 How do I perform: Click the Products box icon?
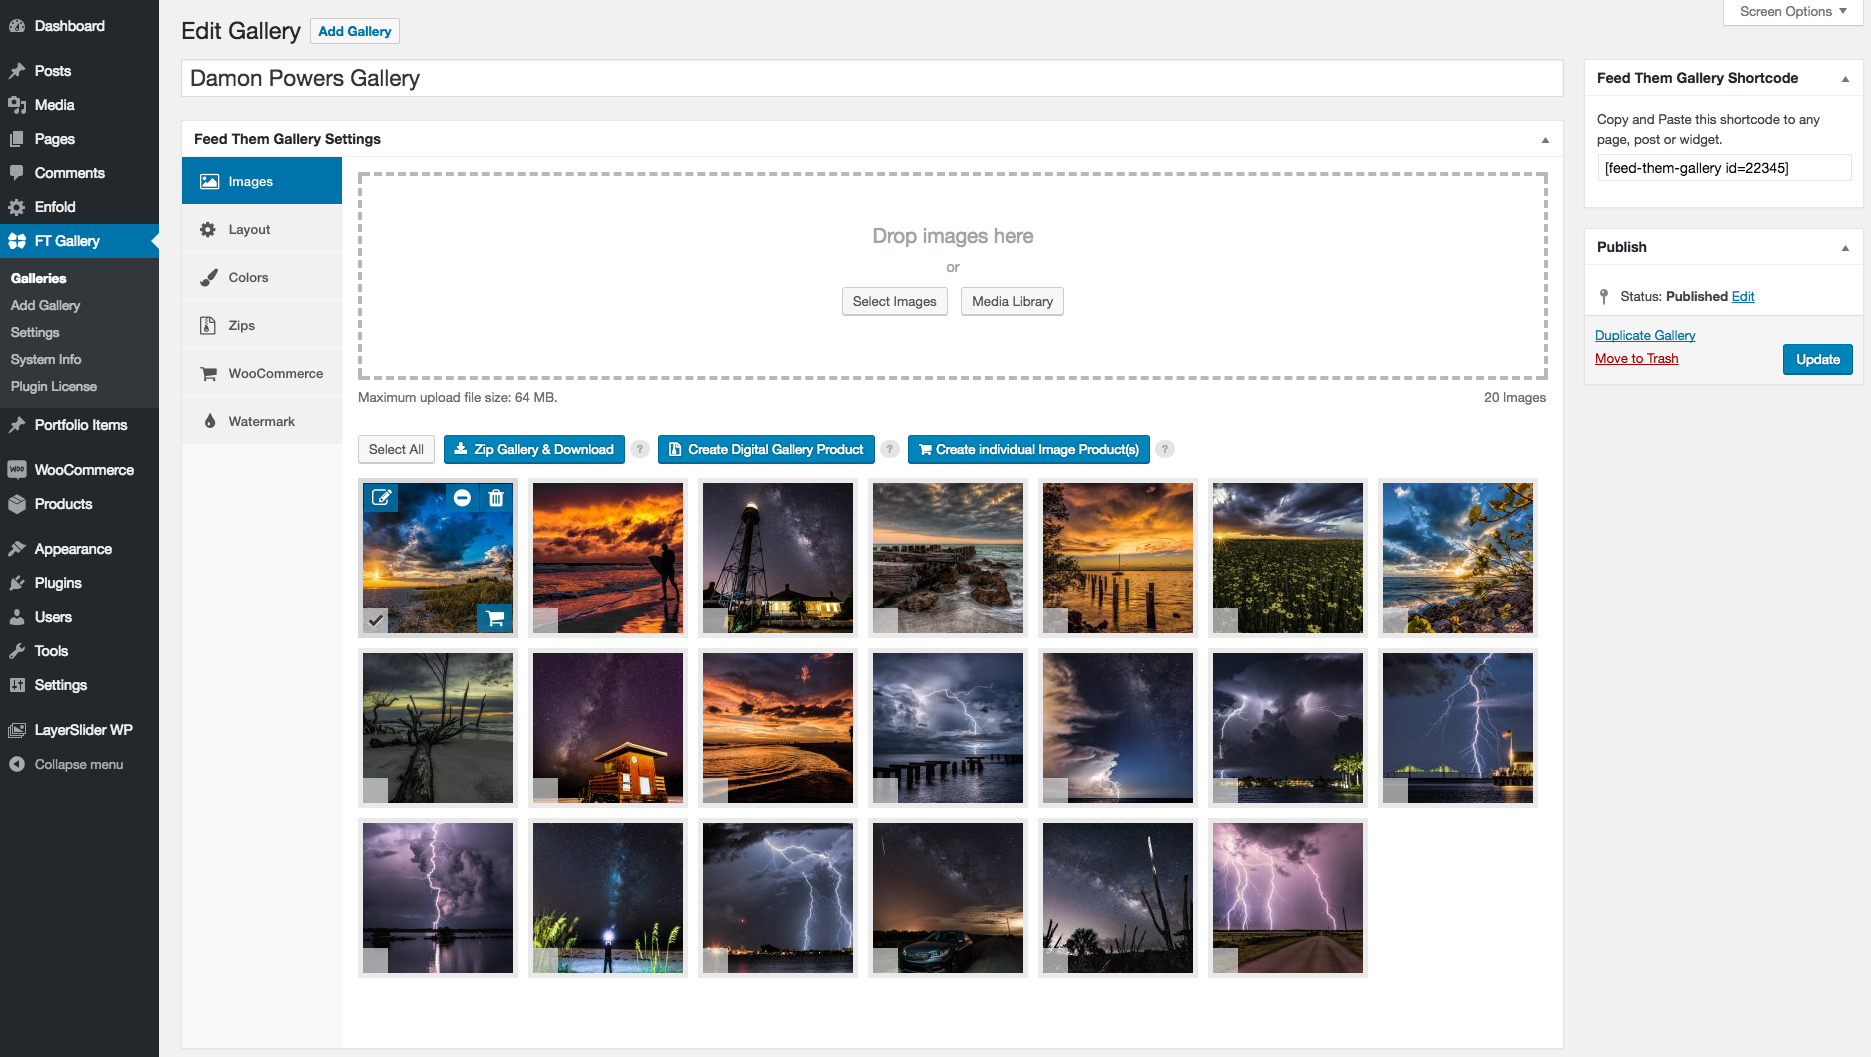click(x=17, y=504)
